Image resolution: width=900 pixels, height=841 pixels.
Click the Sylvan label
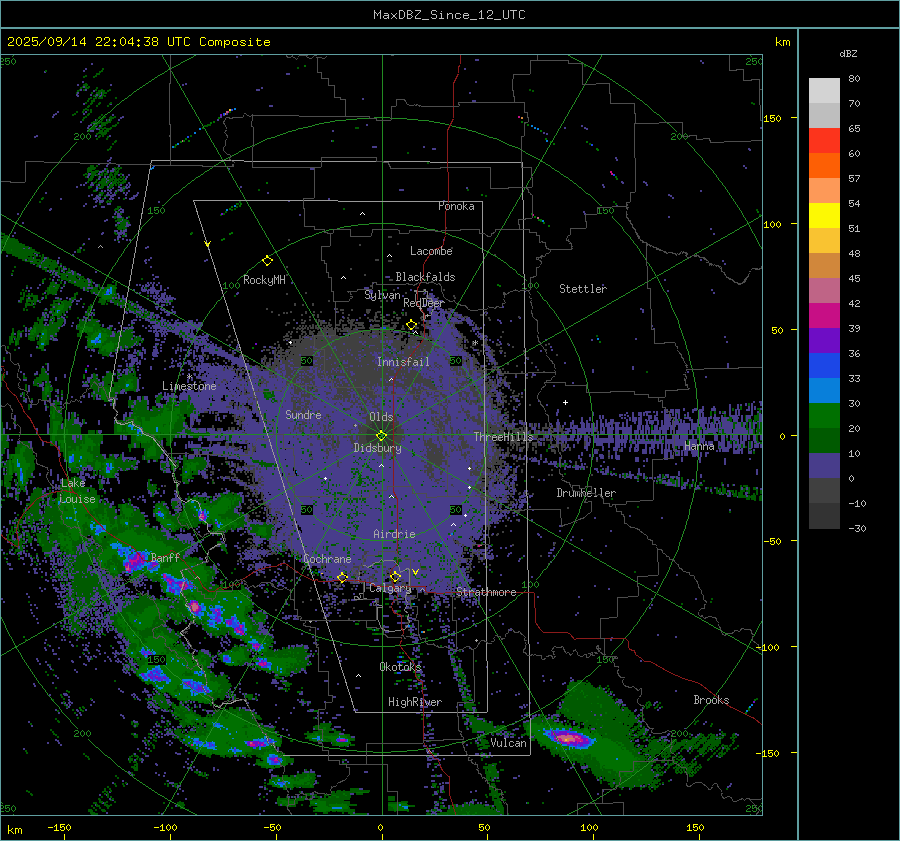pos(382,295)
